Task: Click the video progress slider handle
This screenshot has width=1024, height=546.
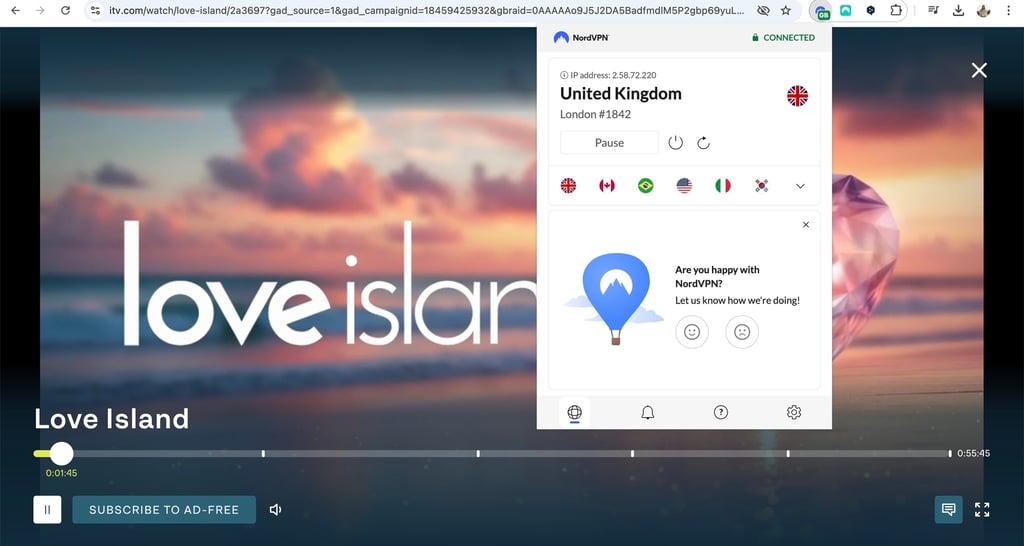Action: (61, 453)
